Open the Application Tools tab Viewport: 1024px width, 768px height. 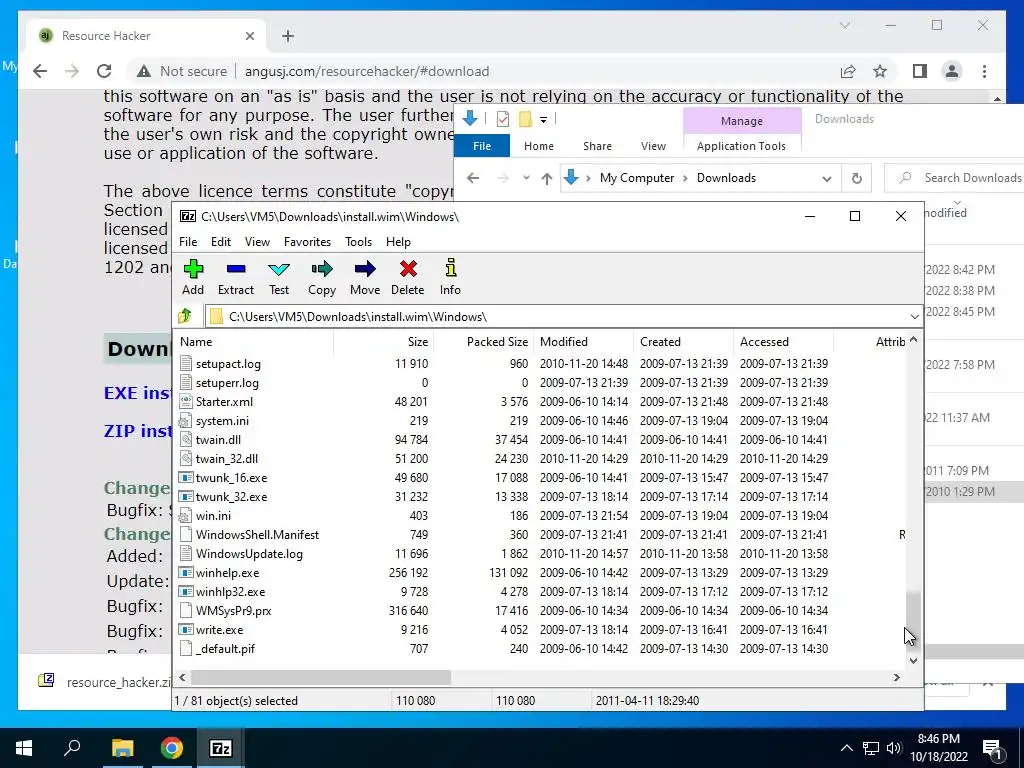click(741, 146)
